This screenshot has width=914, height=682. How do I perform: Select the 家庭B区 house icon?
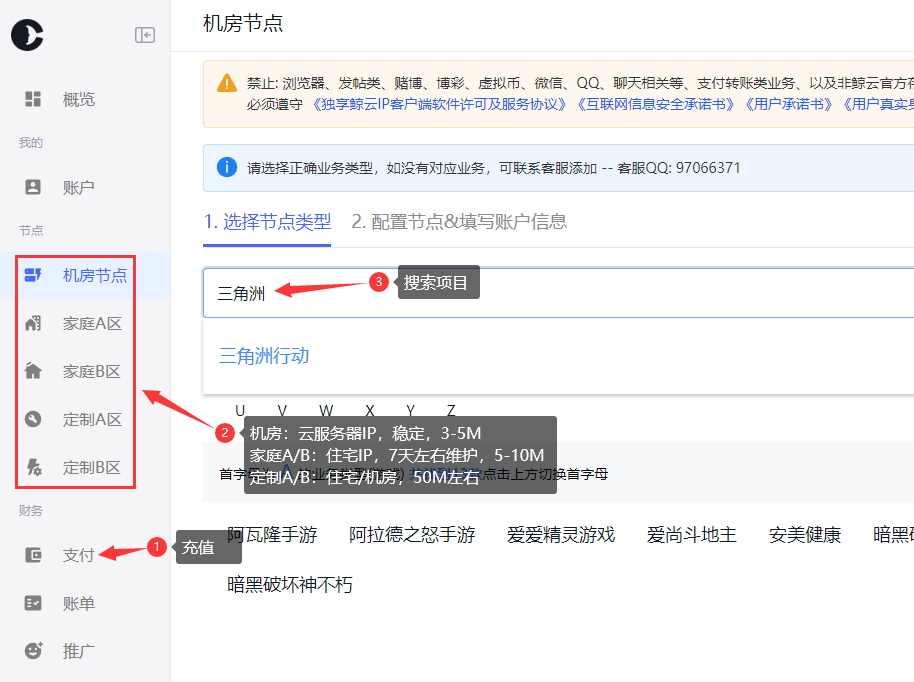pyautogui.click(x=34, y=370)
